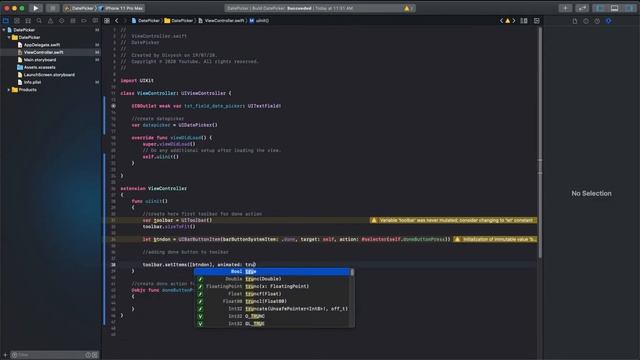The width and height of the screenshot is (640, 360).
Task: Open the Project navigator tab icon
Action: pyautogui.click(x=6, y=20)
